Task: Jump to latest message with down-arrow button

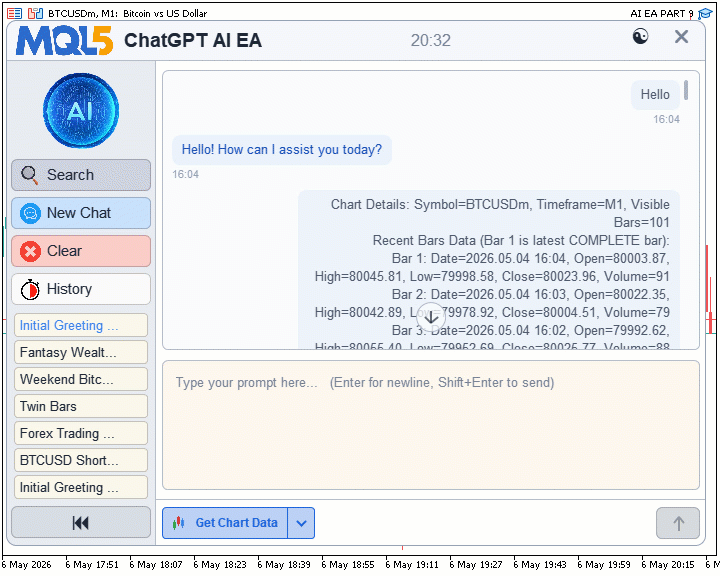Action: pyautogui.click(x=431, y=317)
